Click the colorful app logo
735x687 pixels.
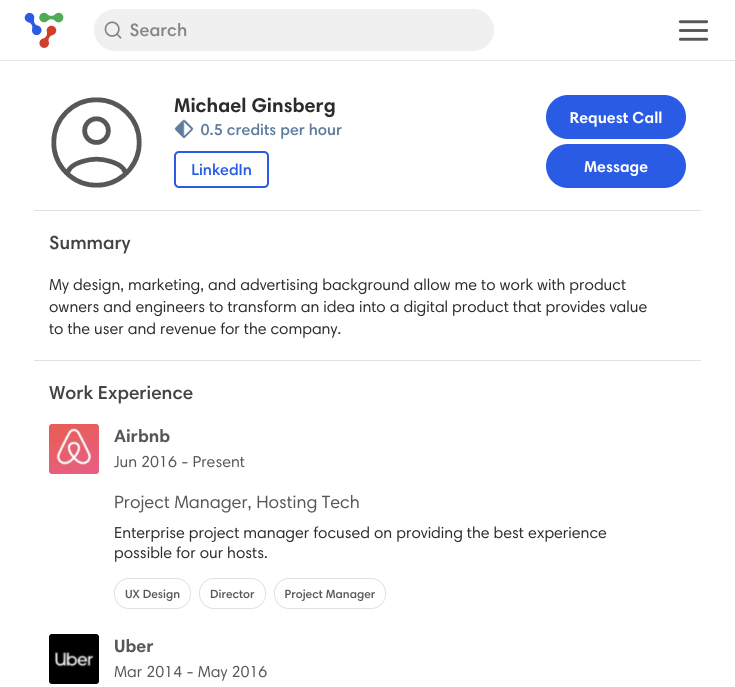click(x=44, y=30)
